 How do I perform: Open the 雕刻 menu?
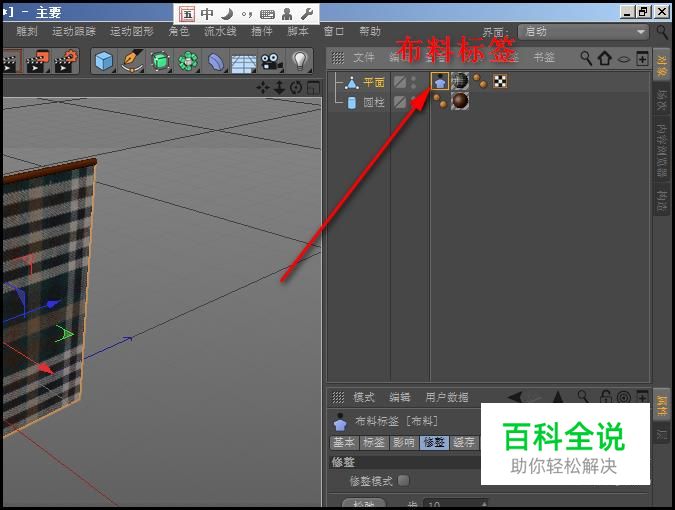(x=27, y=31)
